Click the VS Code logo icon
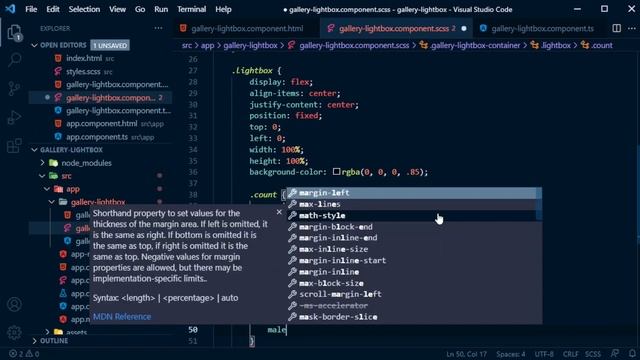Image resolution: width=640 pixels, height=360 pixels. pyautogui.click(x=10, y=9)
